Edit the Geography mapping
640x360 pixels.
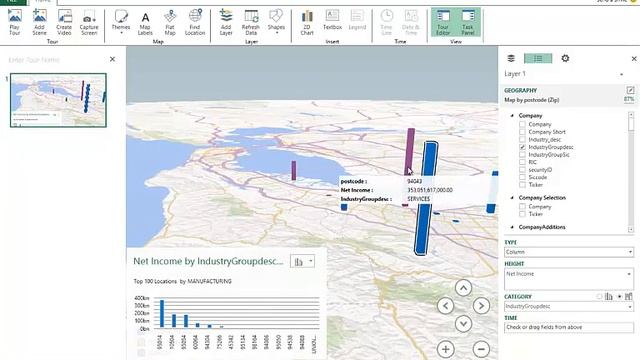630,90
